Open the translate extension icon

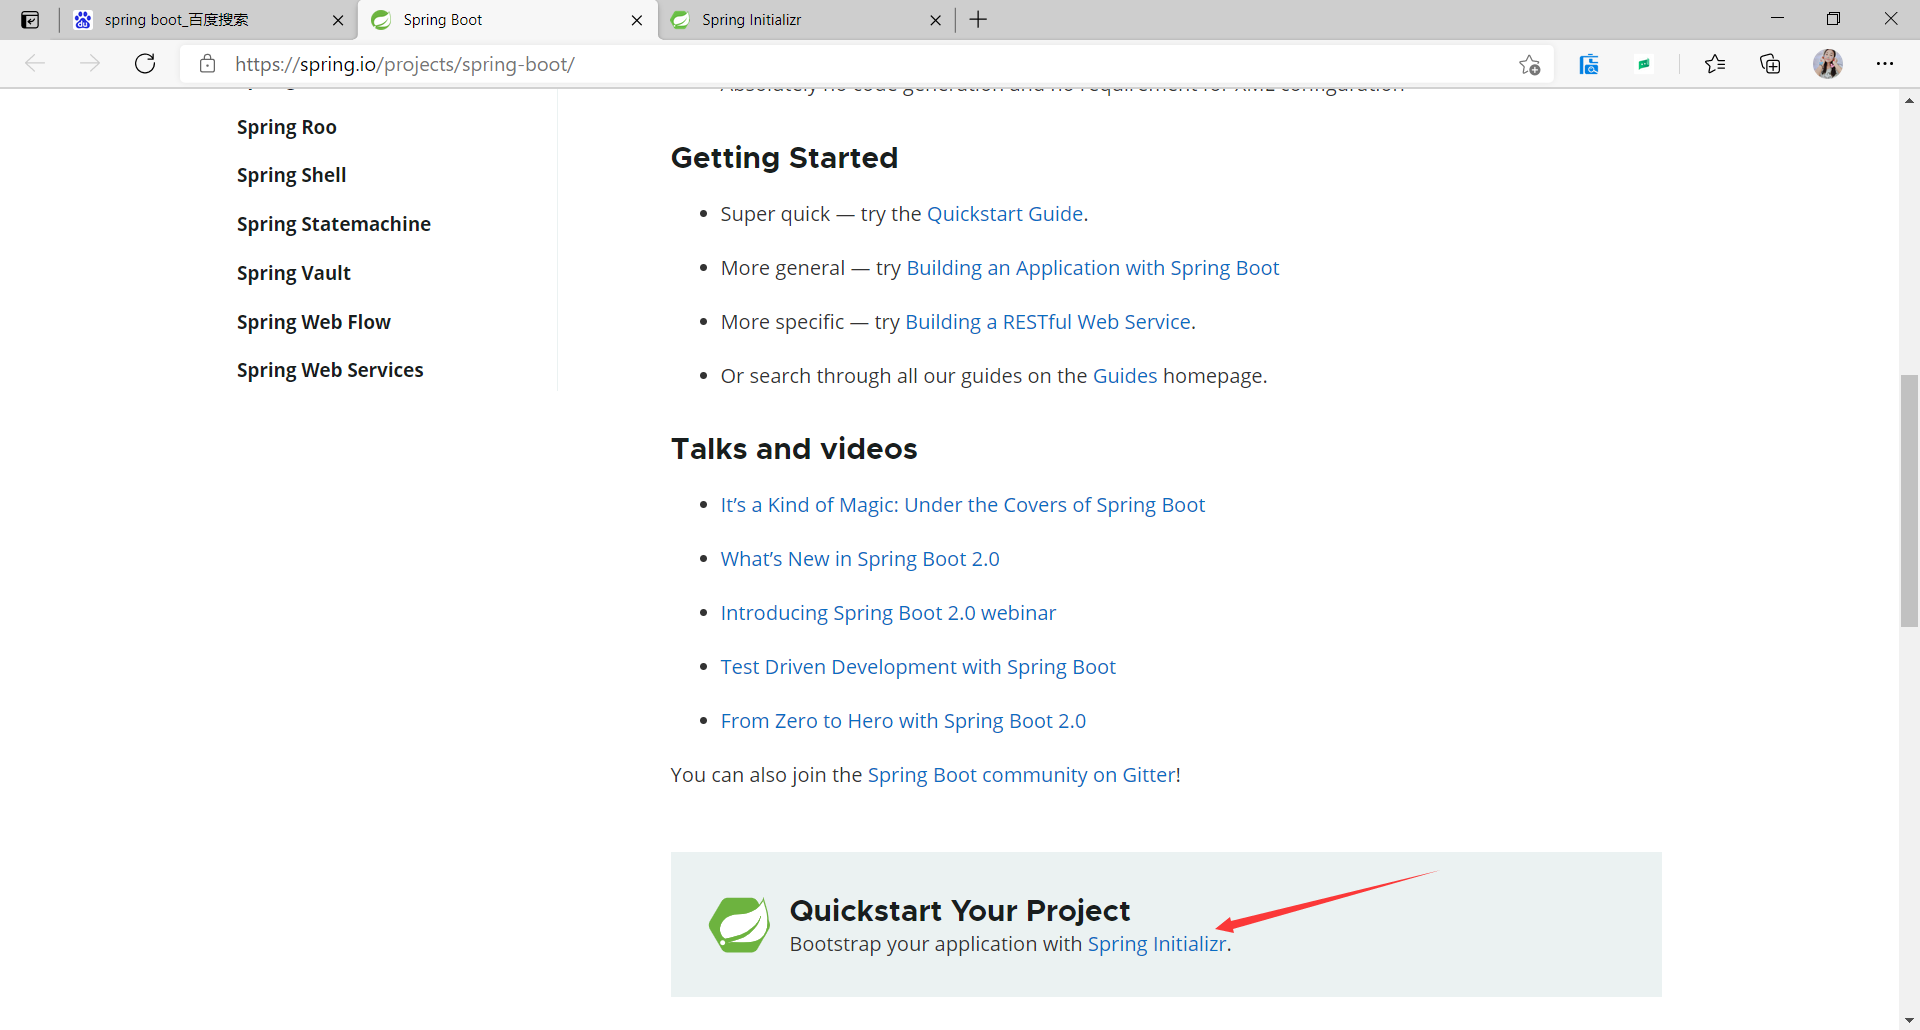(x=1589, y=64)
